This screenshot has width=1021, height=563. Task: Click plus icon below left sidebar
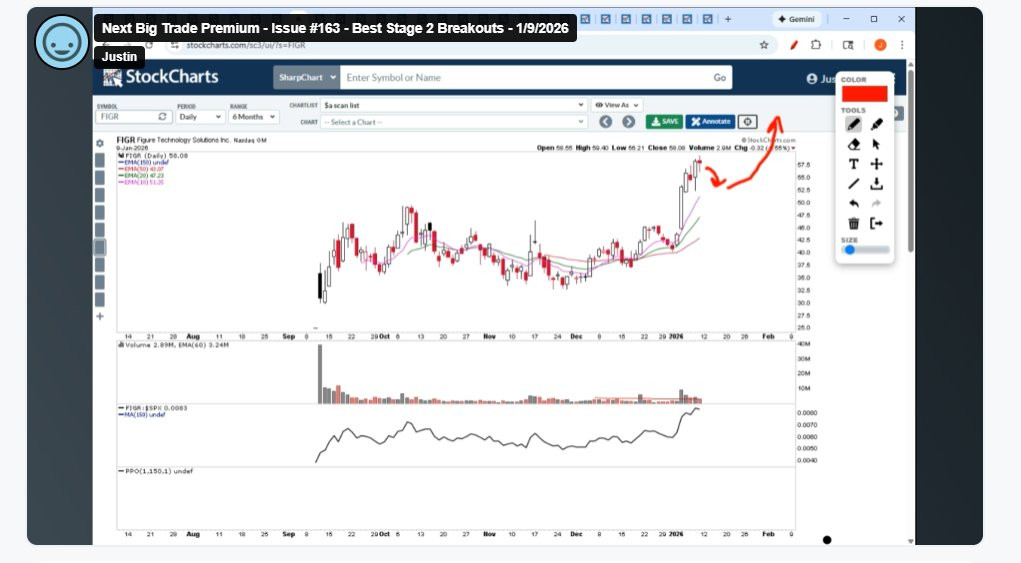(100, 316)
